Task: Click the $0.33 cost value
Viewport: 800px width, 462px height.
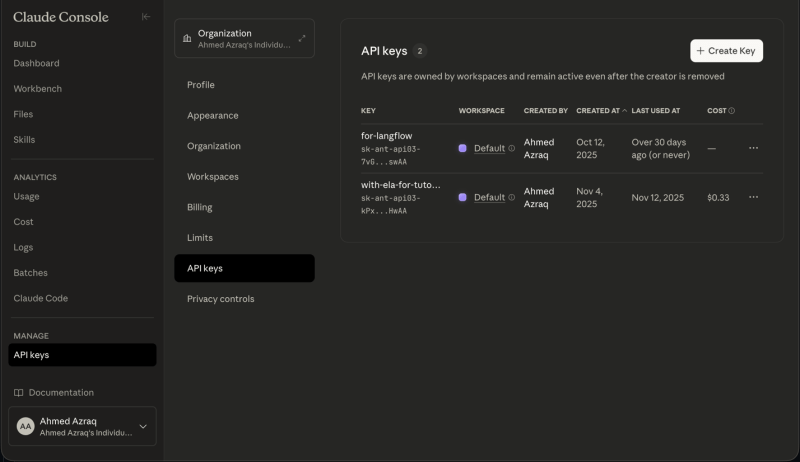Action: click(718, 197)
